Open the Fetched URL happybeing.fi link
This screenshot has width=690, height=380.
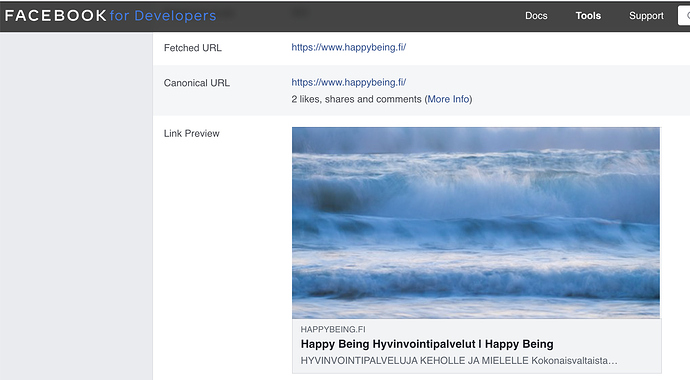tap(349, 48)
